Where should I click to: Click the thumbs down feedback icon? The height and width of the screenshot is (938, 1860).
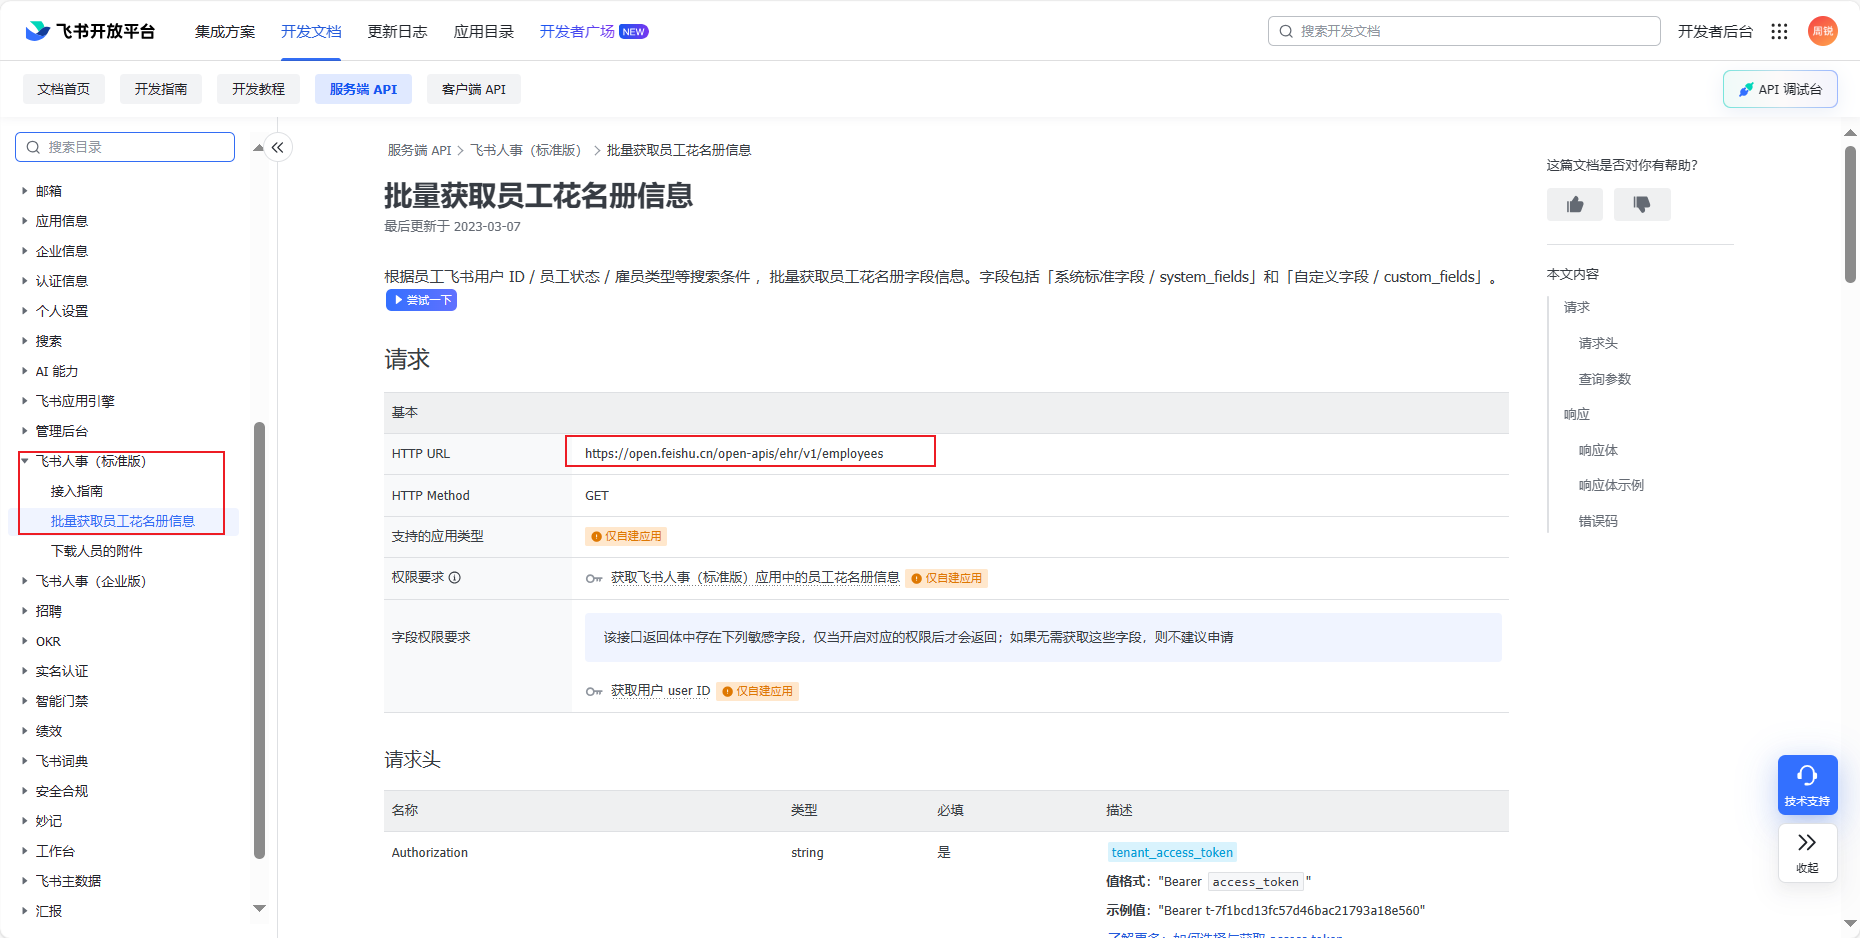click(1642, 205)
